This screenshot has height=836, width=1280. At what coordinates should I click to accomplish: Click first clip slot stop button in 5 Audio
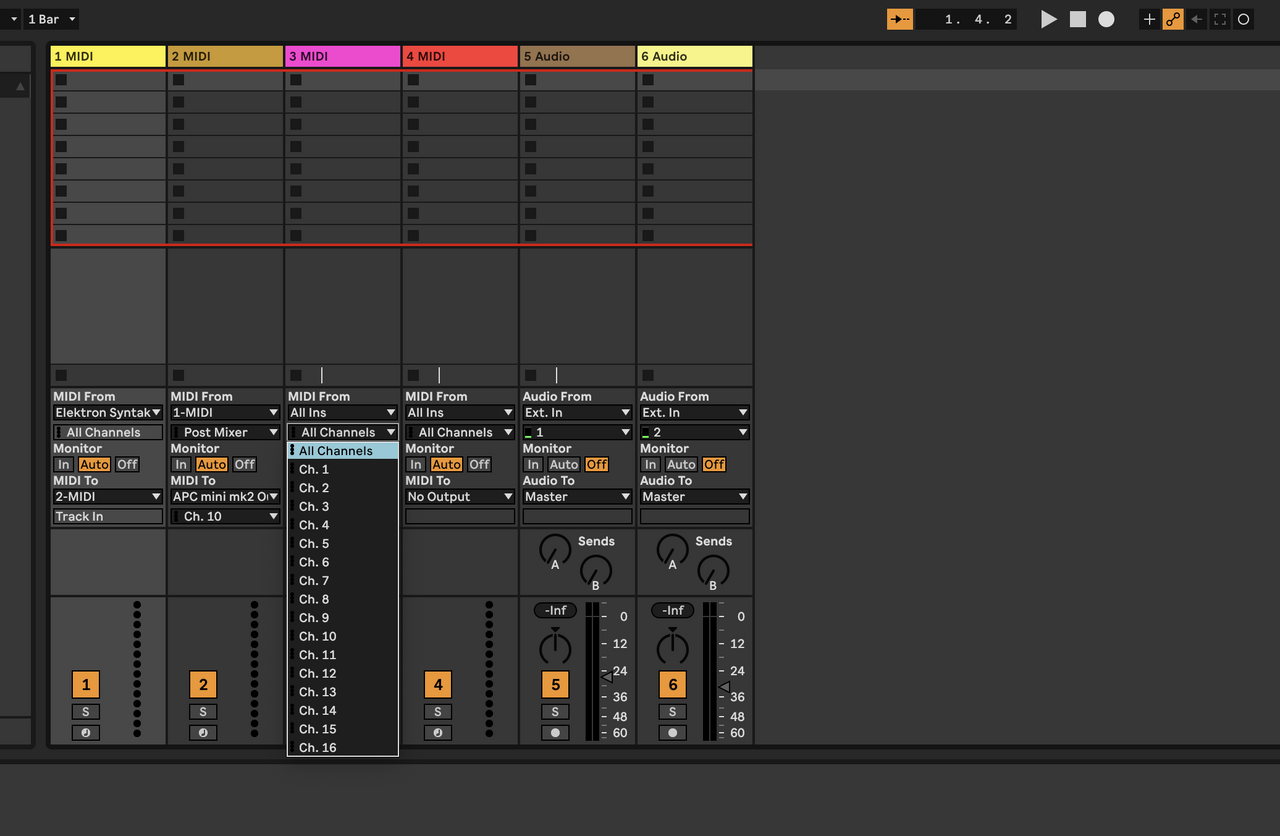[530, 80]
